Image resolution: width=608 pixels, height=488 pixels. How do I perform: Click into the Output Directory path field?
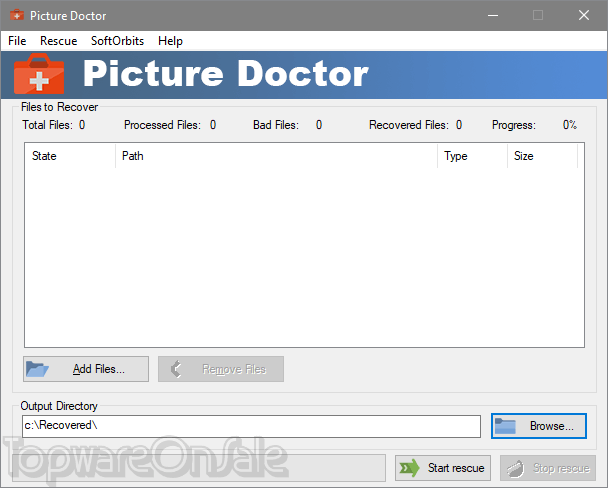pyautogui.click(x=251, y=426)
